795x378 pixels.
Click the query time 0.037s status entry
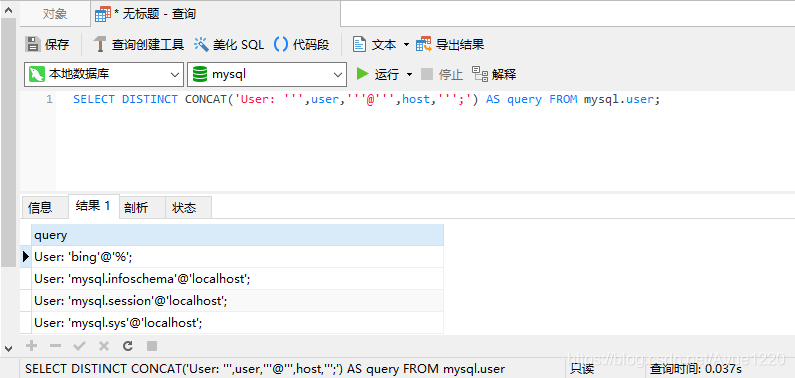tap(696, 369)
